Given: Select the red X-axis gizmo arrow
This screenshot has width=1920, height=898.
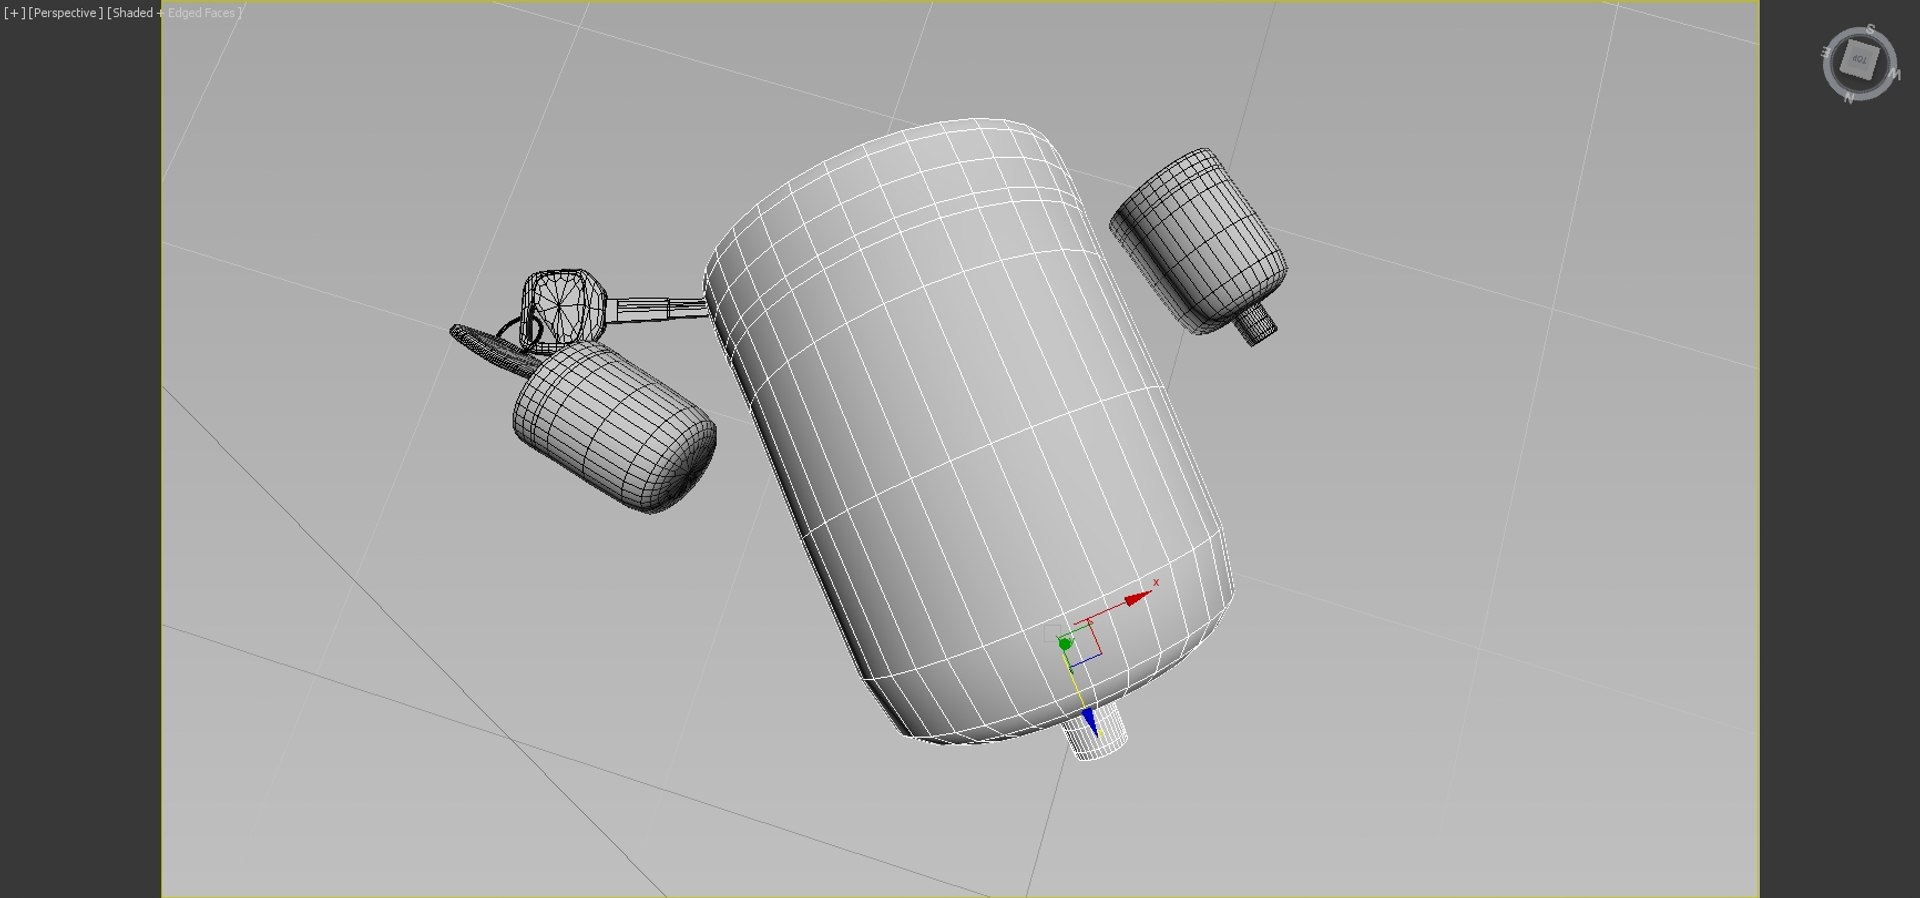Looking at the screenshot, I should [1137, 599].
